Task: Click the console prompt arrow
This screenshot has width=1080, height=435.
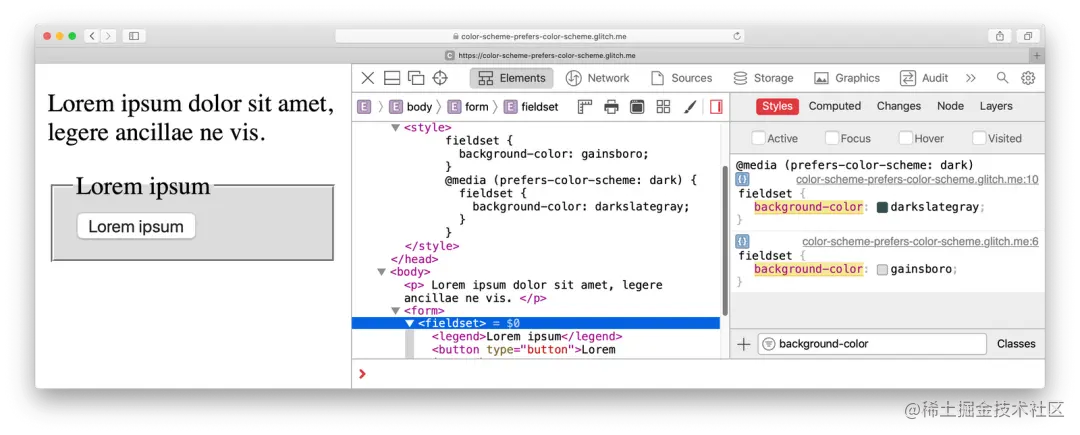Action: coord(362,374)
